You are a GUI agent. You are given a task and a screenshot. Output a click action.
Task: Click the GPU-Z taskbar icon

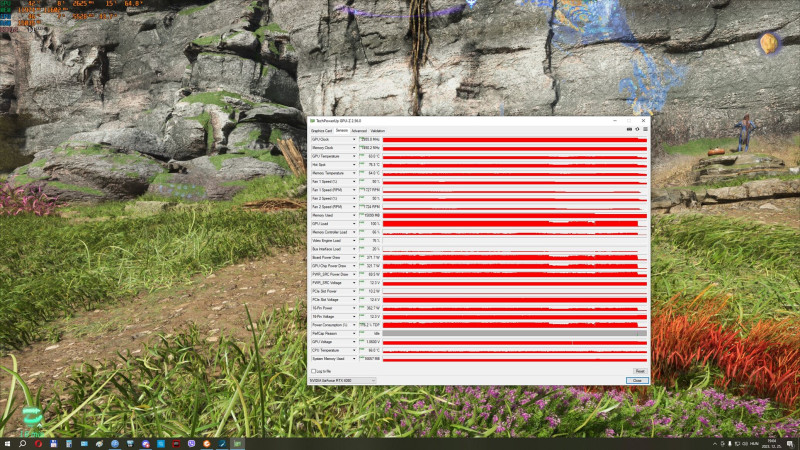coord(237,444)
